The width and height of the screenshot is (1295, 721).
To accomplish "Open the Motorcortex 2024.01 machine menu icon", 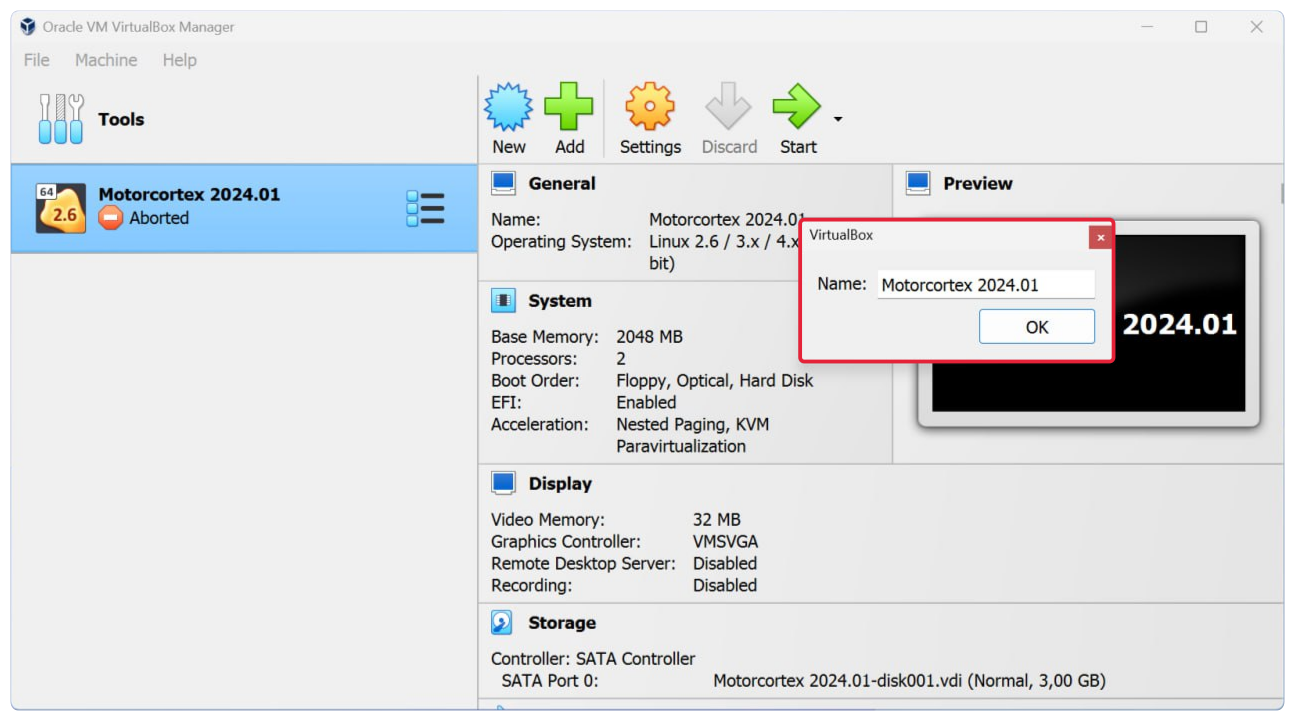I will pyautogui.click(x=425, y=208).
